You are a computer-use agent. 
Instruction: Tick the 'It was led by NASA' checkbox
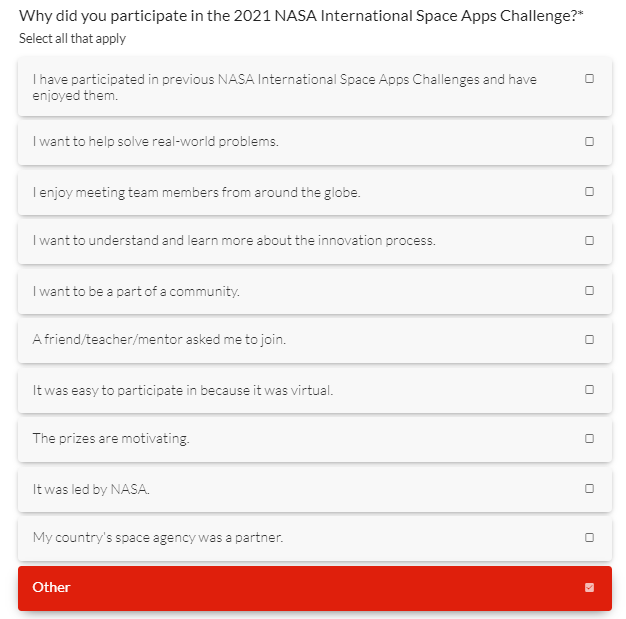tap(589, 489)
